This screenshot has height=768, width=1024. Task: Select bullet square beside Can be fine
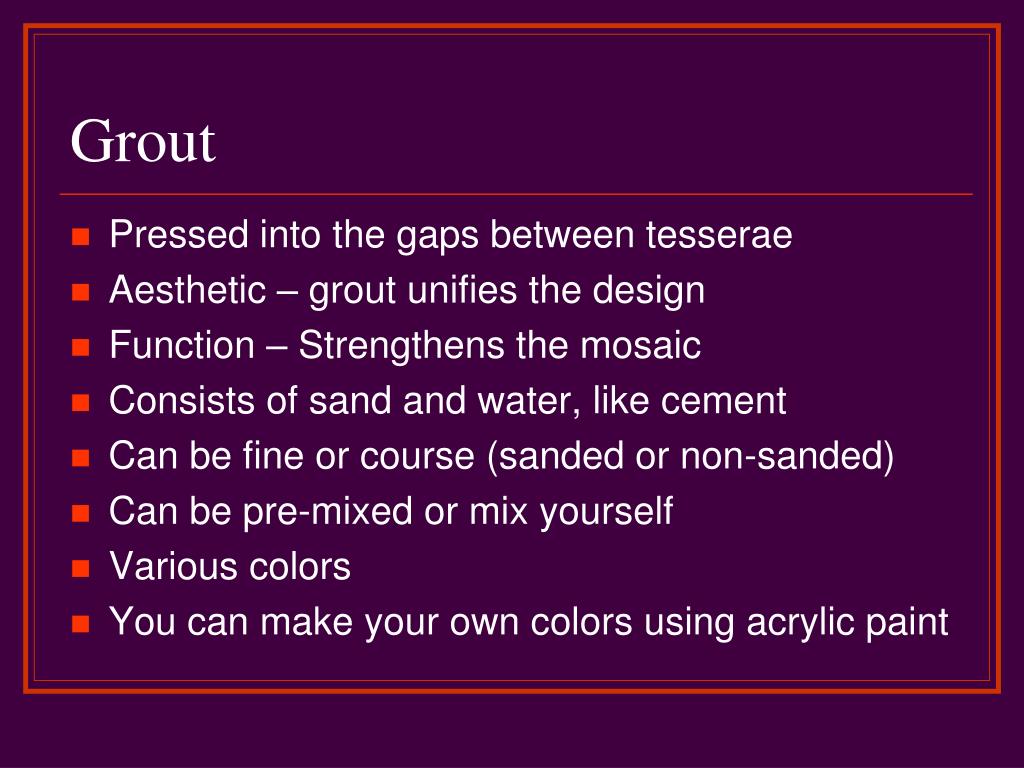(80, 457)
